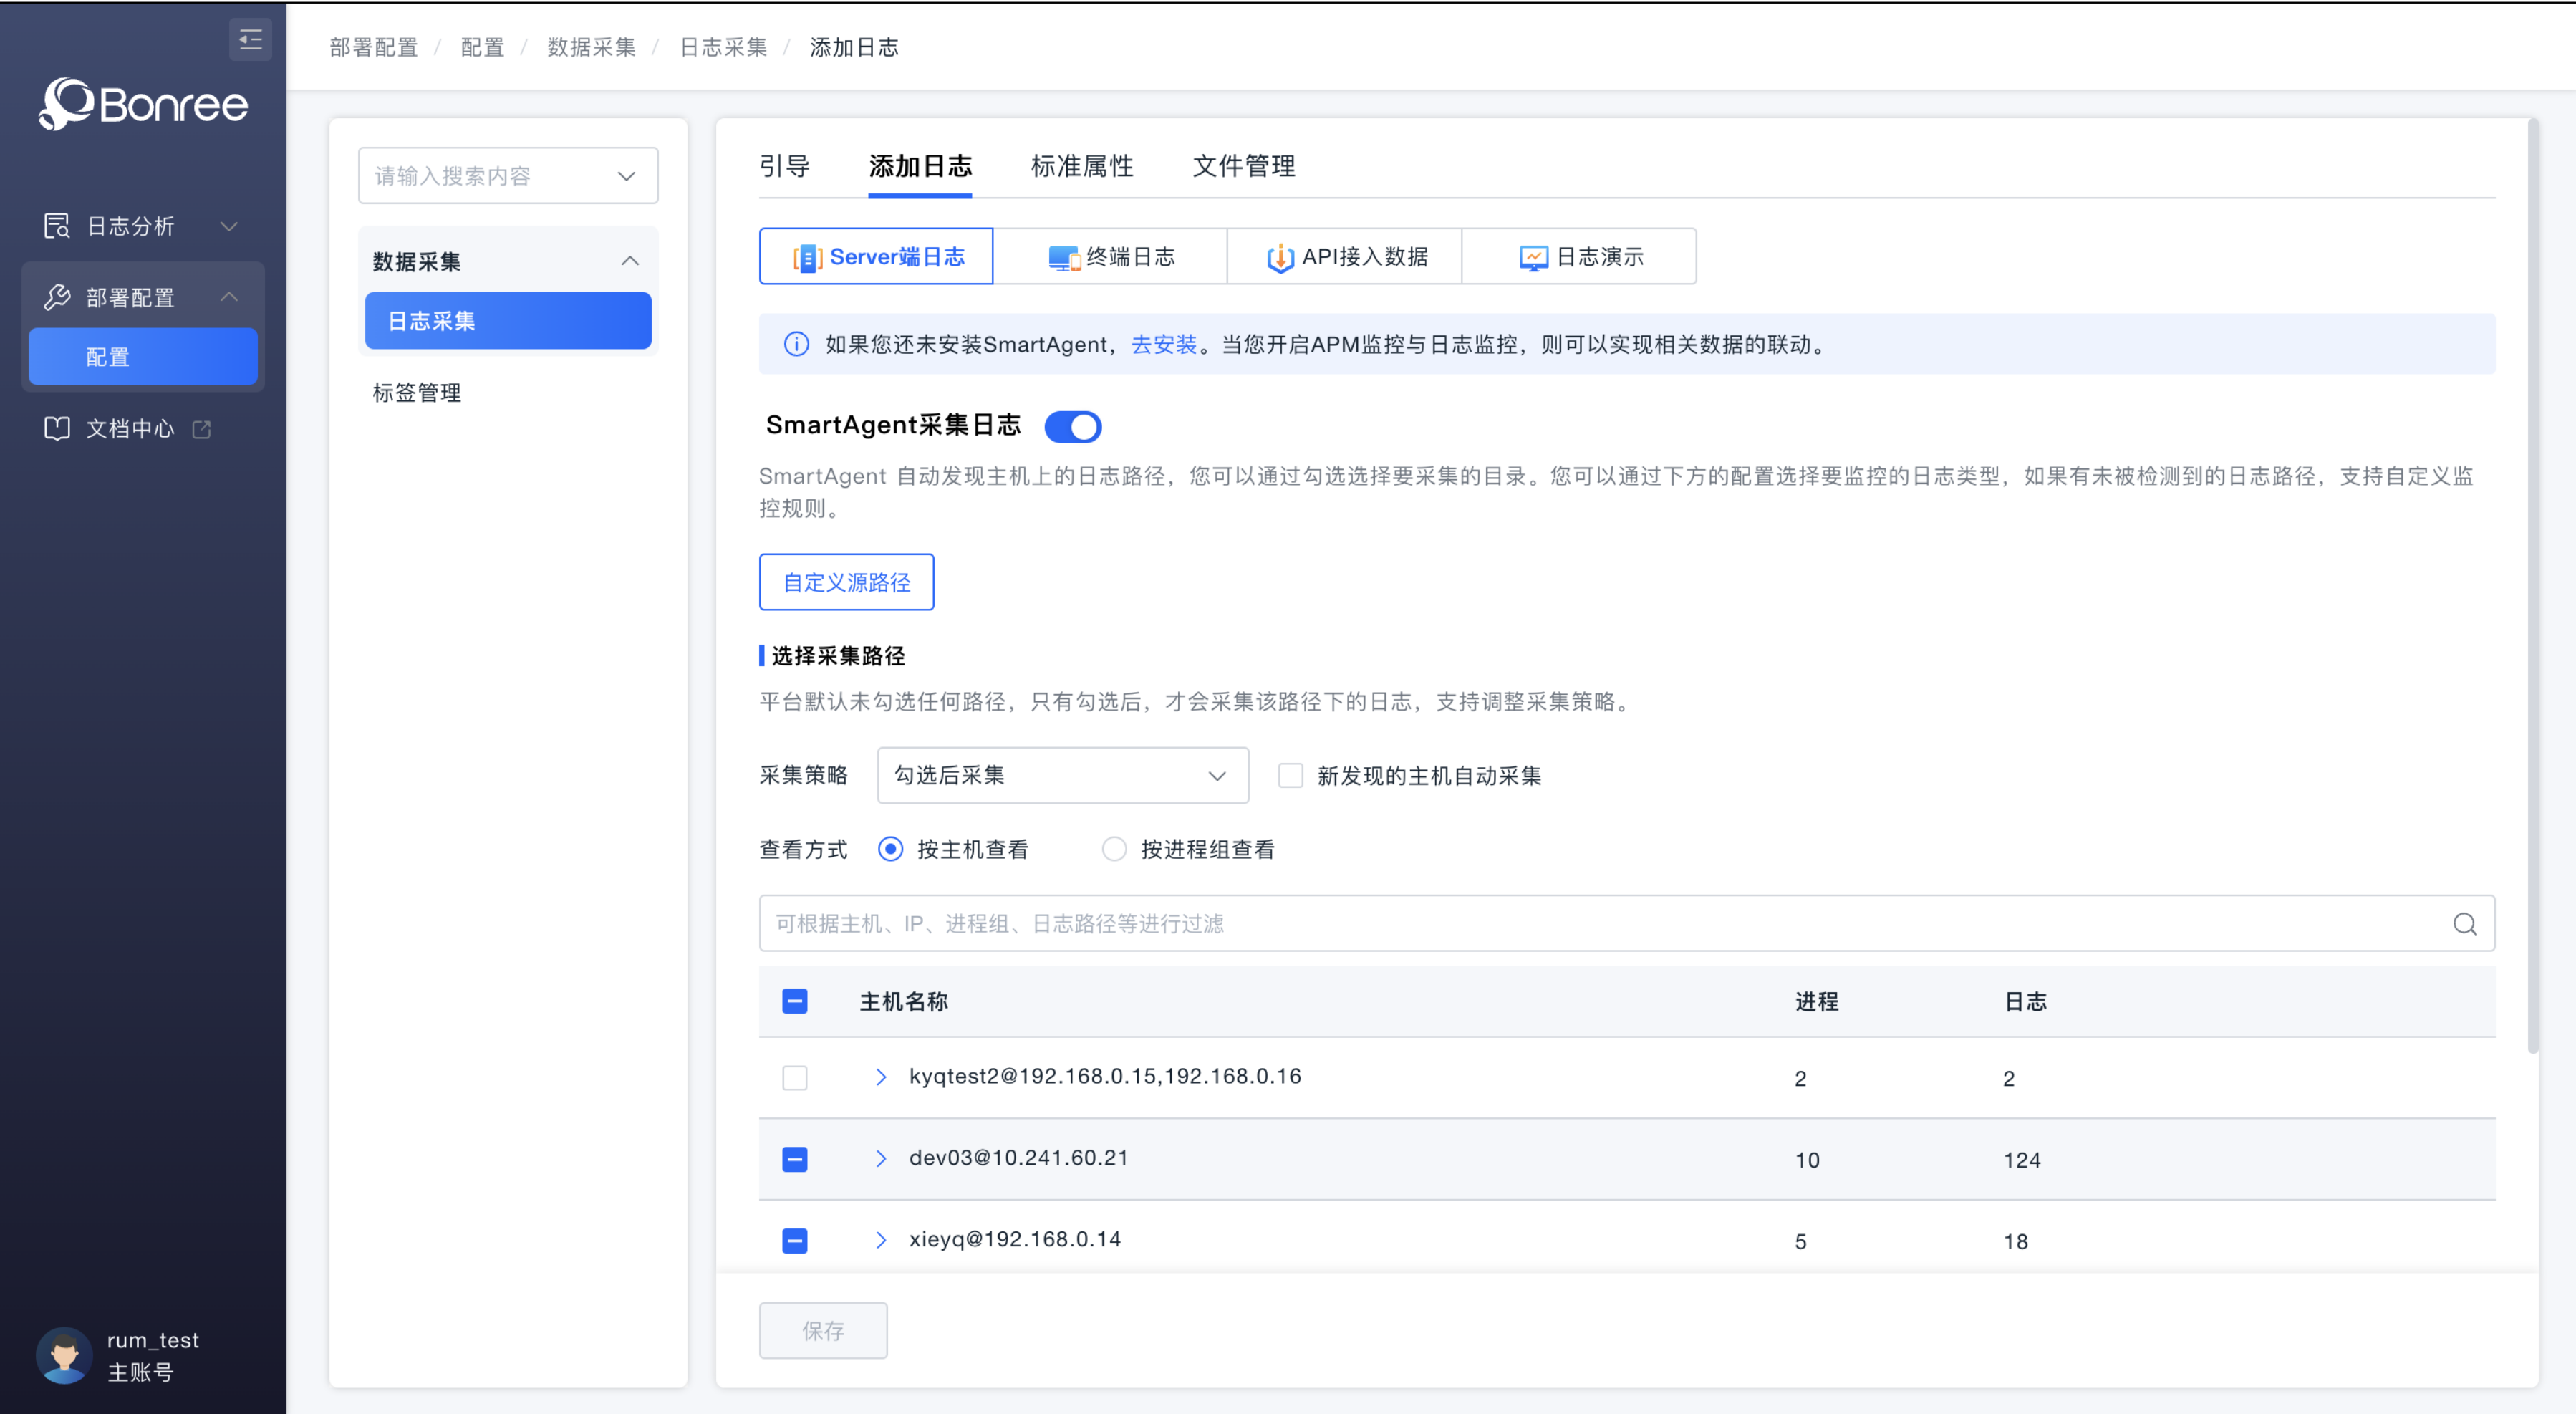
Task: Click the info icon in the SmartAgent notice
Action: pyautogui.click(x=796, y=345)
